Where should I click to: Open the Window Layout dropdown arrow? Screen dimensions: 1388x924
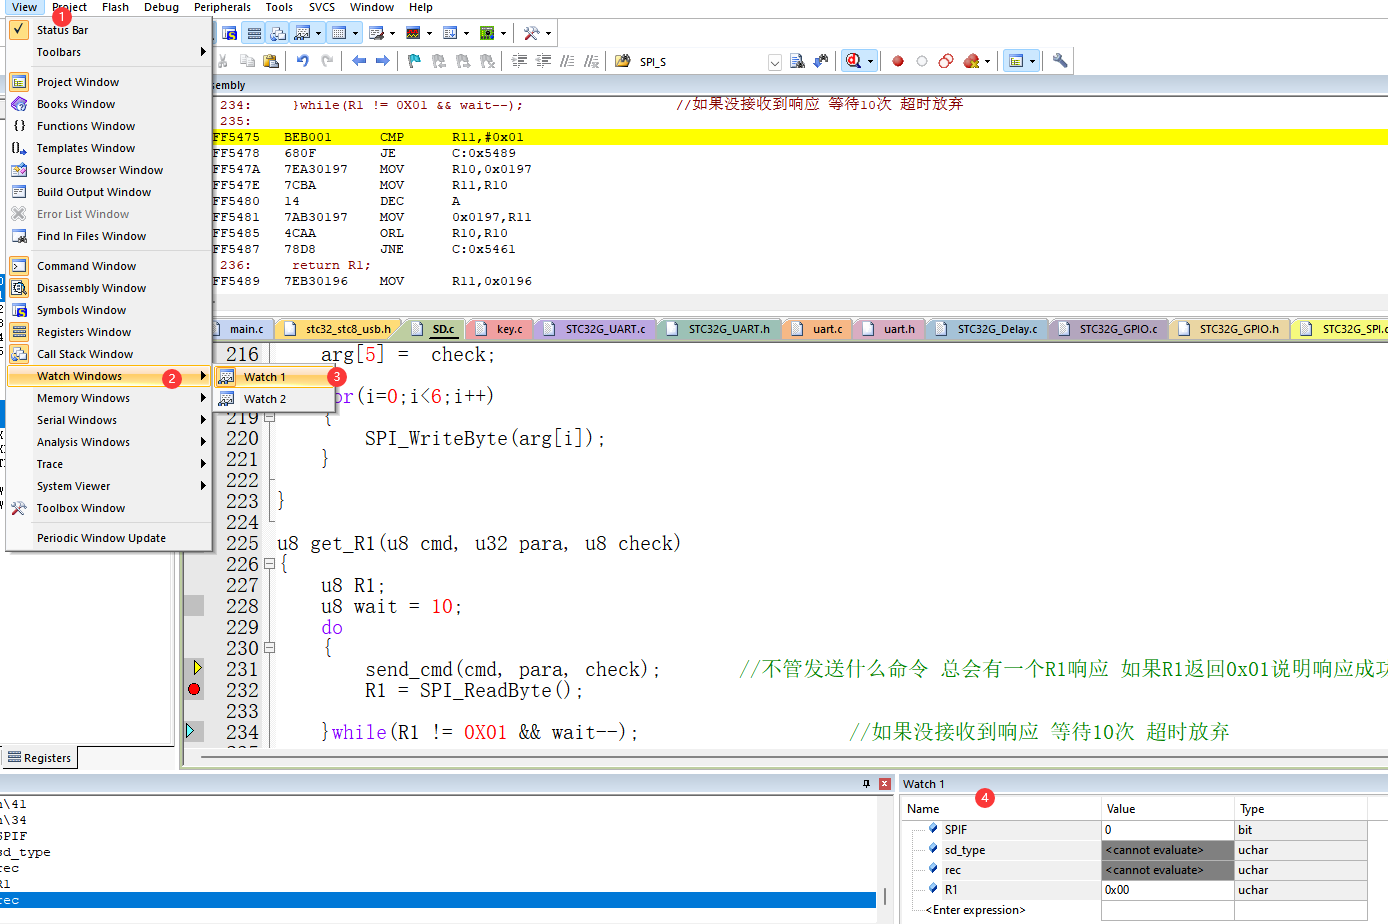click(x=1032, y=61)
